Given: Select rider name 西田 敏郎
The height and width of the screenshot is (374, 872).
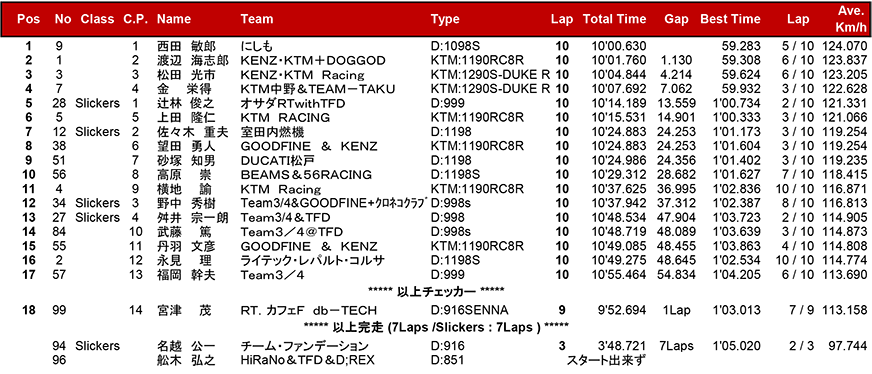Looking at the screenshot, I should (185, 46).
